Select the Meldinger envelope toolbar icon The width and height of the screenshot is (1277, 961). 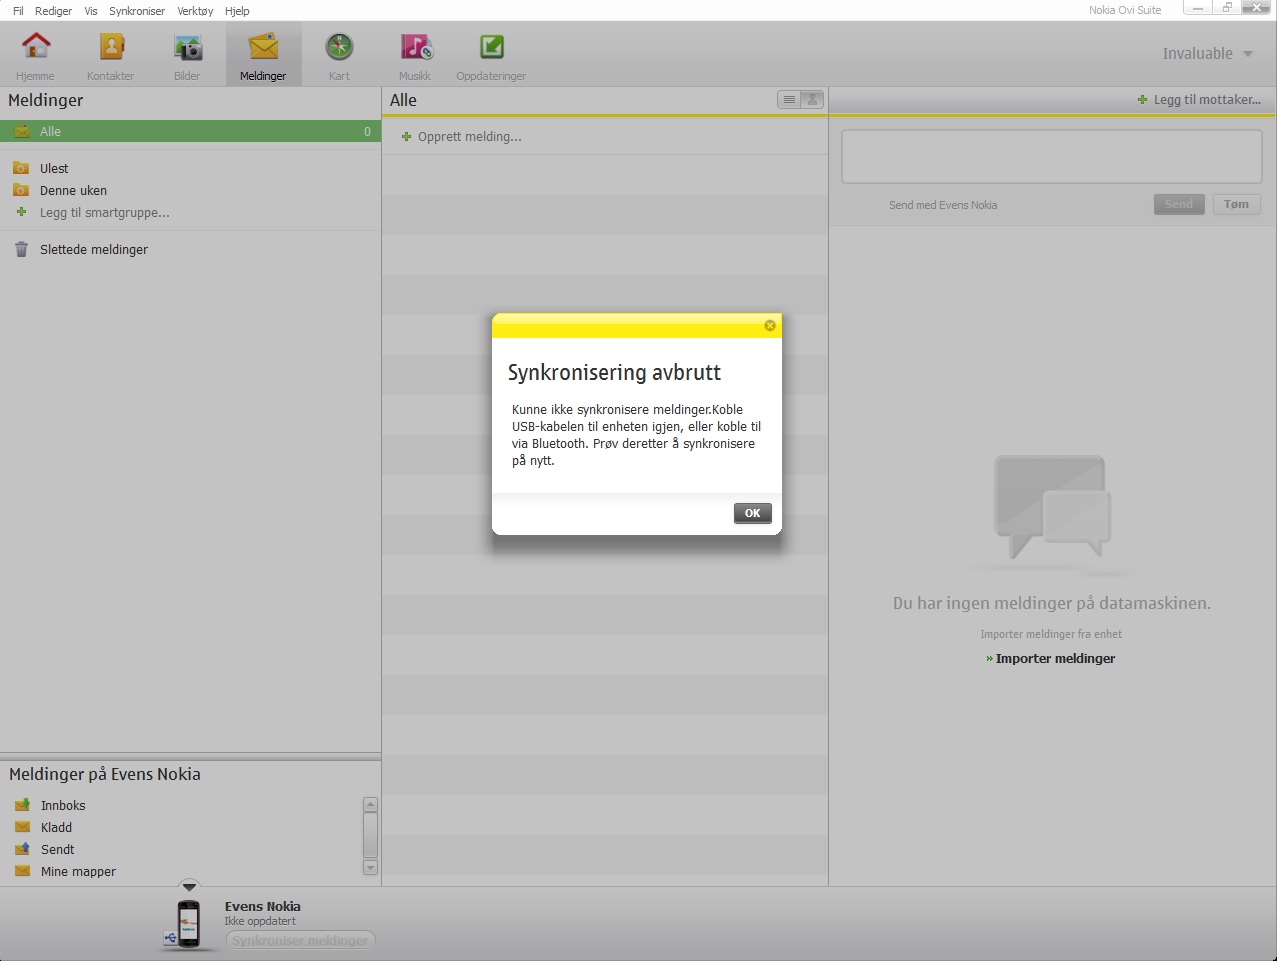pos(263,46)
